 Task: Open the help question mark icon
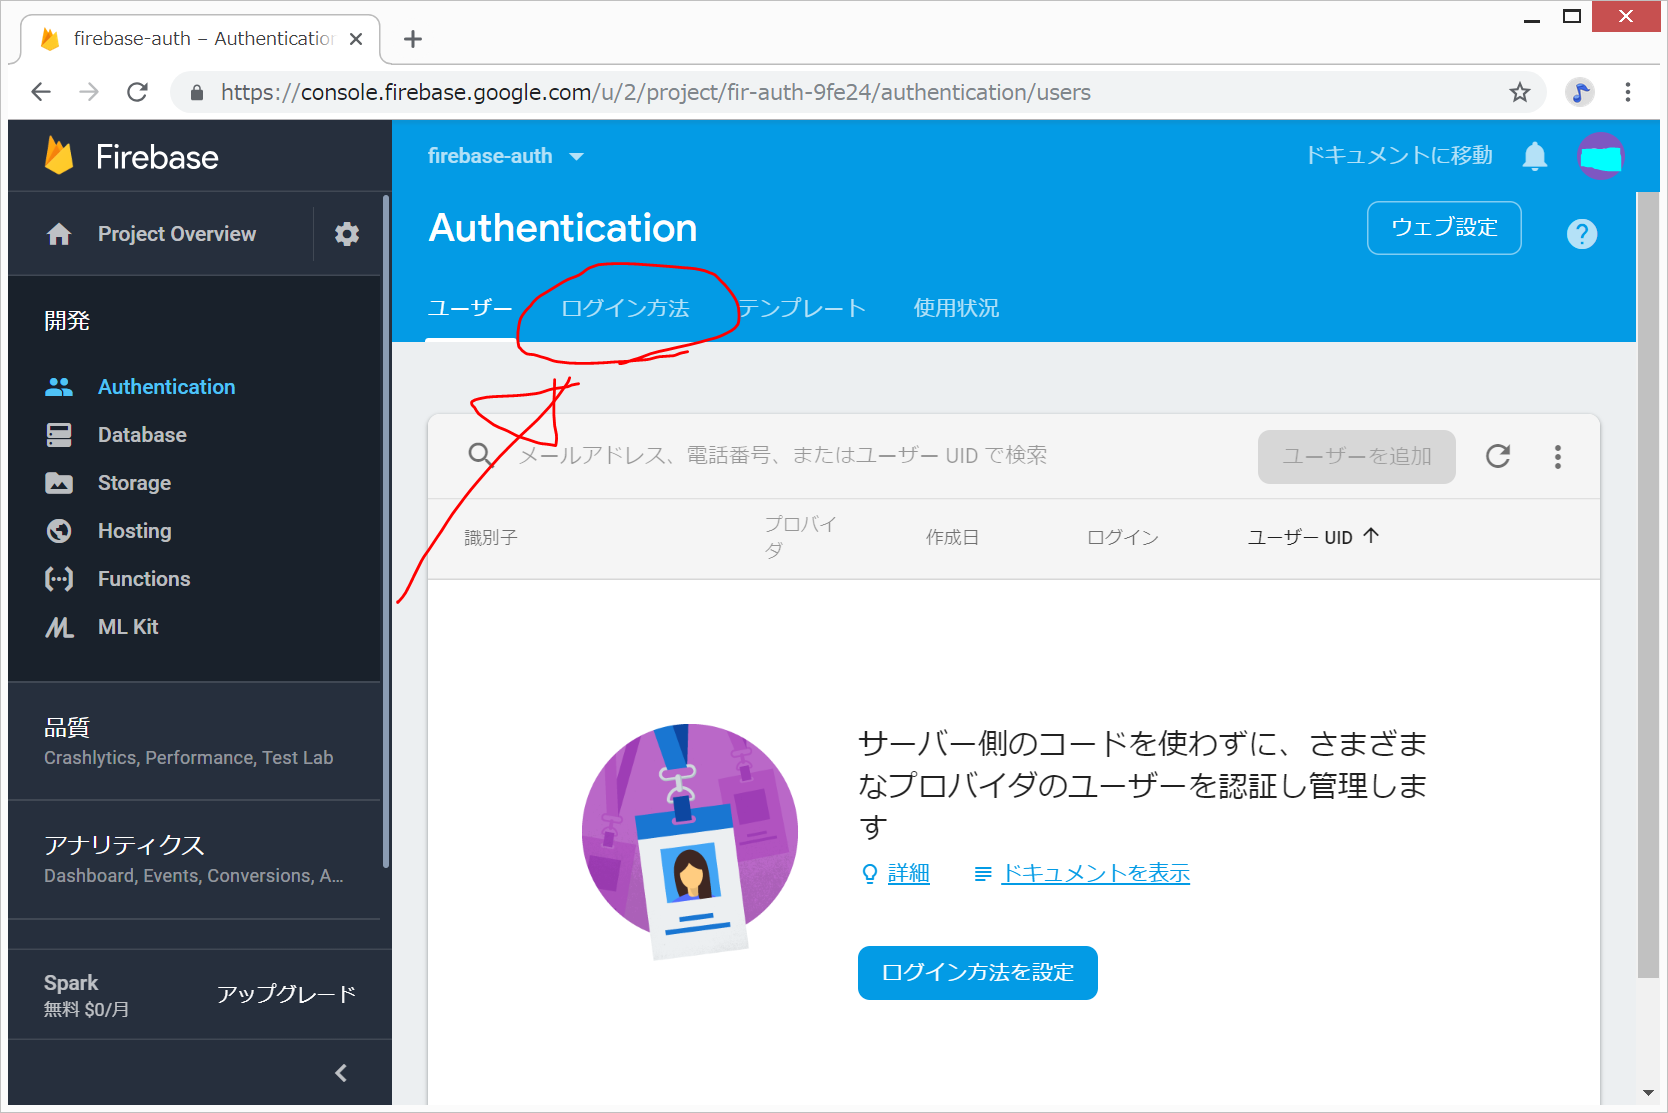point(1581,234)
